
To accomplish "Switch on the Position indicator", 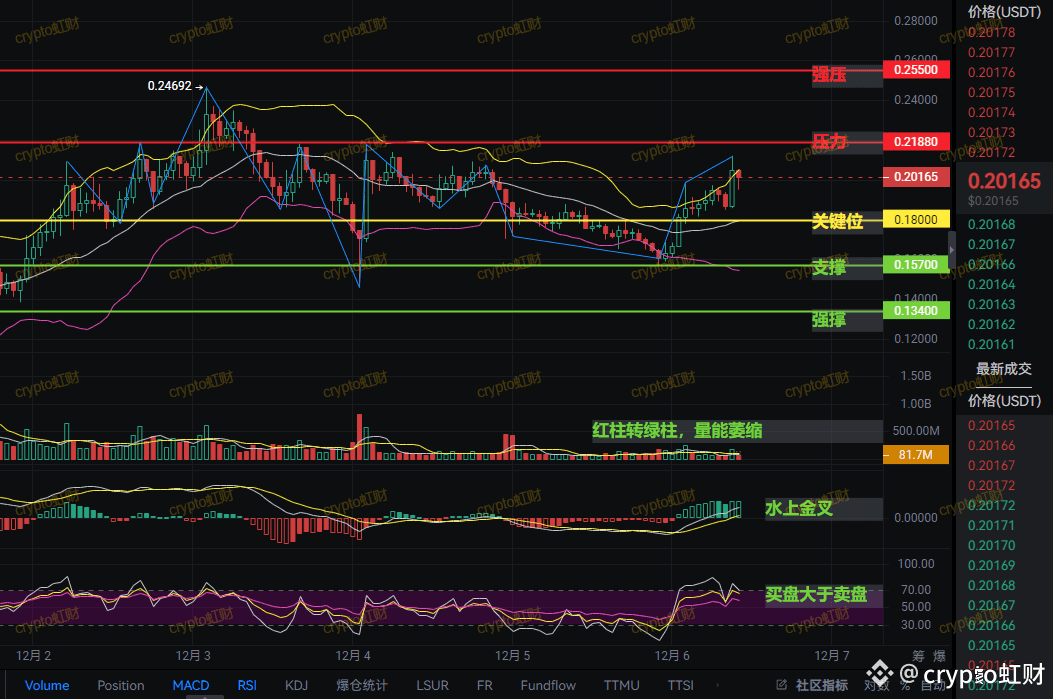I will [121, 685].
